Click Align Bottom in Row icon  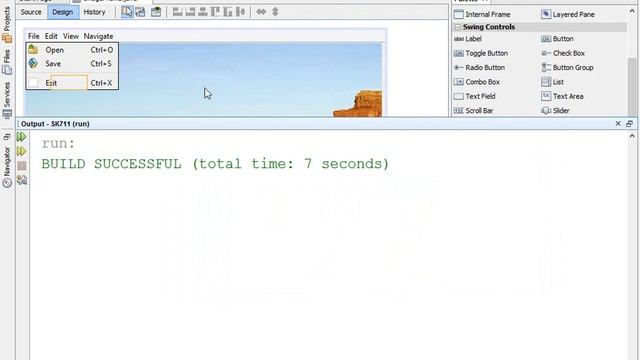[228, 12]
